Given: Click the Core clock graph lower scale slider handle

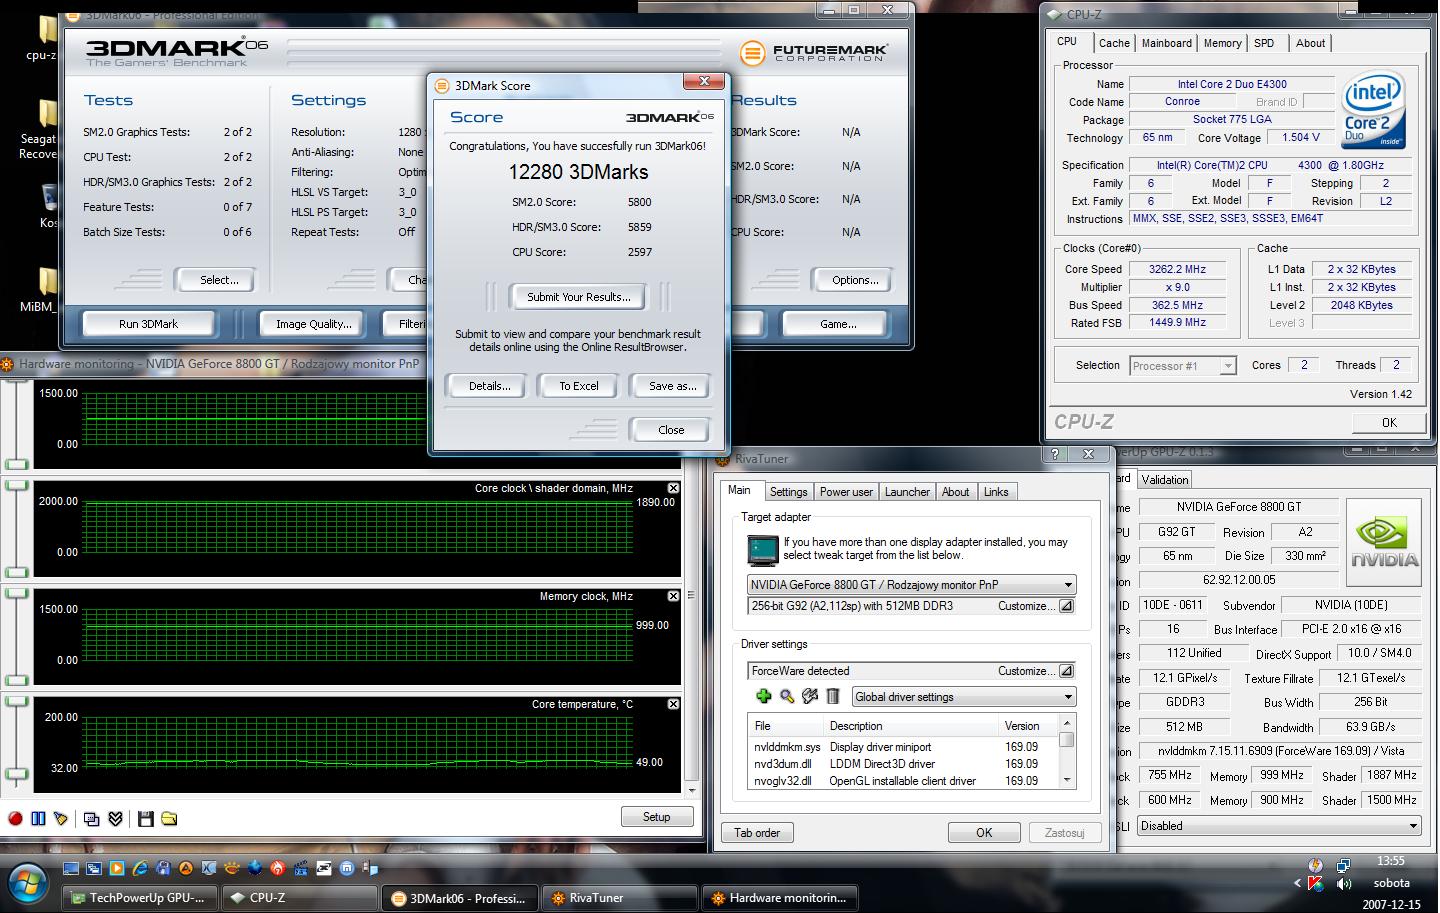Looking at the screenshot, I should [17, 572].
